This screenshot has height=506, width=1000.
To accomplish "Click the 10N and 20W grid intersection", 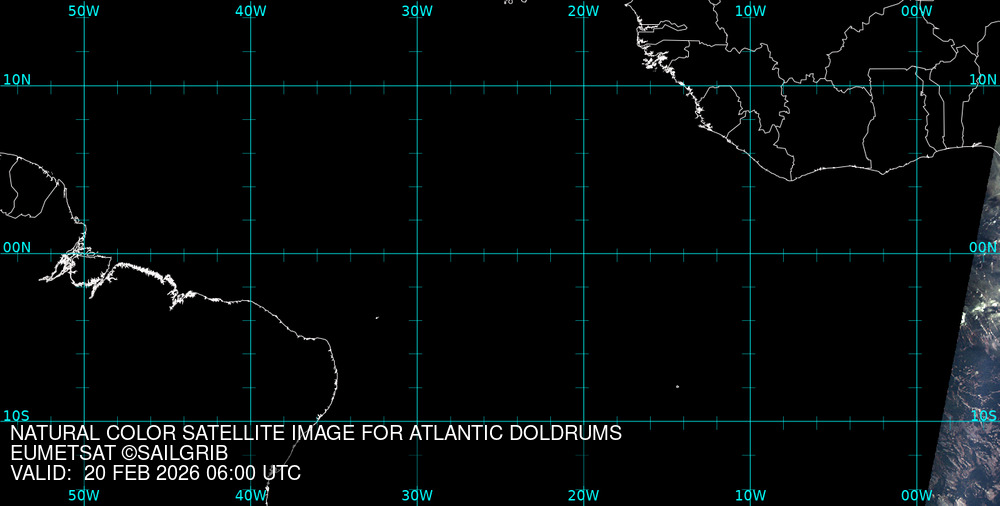I will [x=584, y=86].
